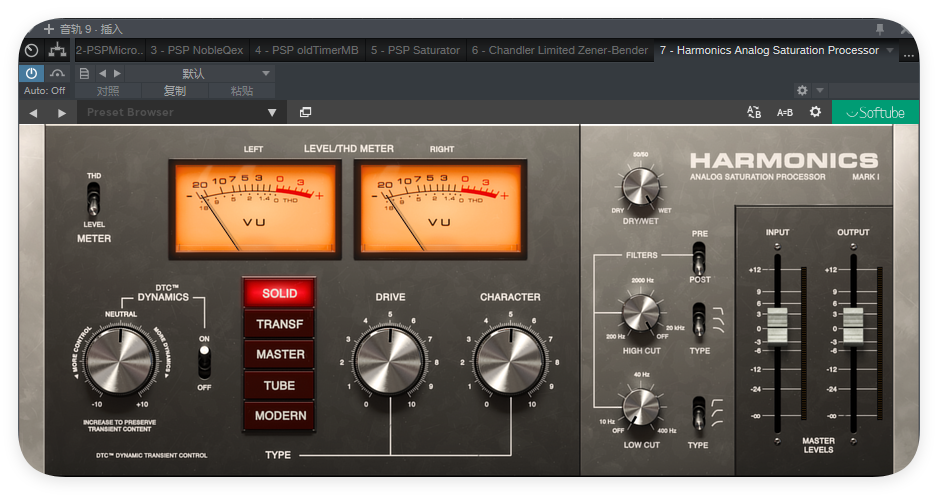
Task: Switch to Chandler Limited Zener-Bender tab
Action: tap(559, 50)
